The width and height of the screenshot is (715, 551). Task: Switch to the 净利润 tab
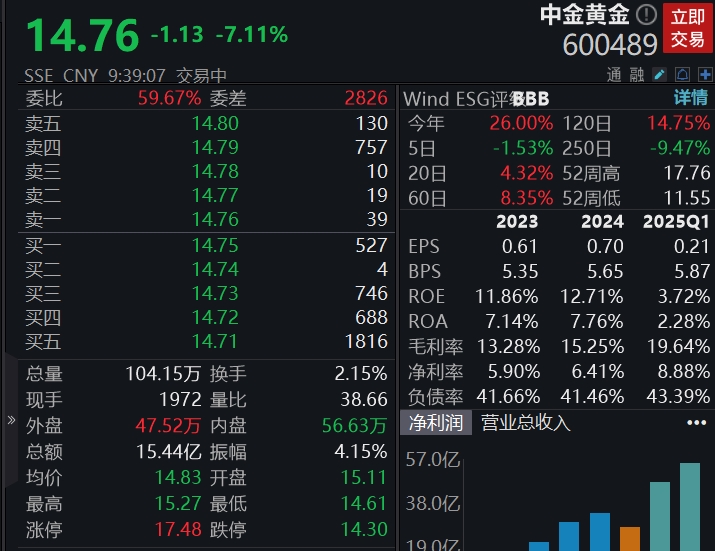435,423
